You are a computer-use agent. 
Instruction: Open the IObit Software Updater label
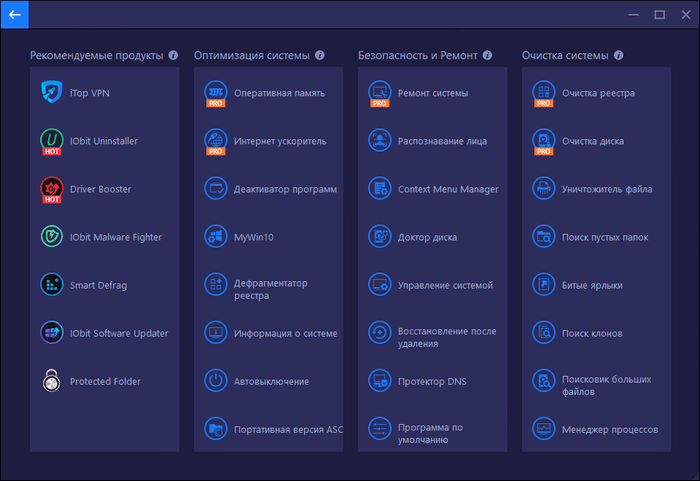coord(119,333)
